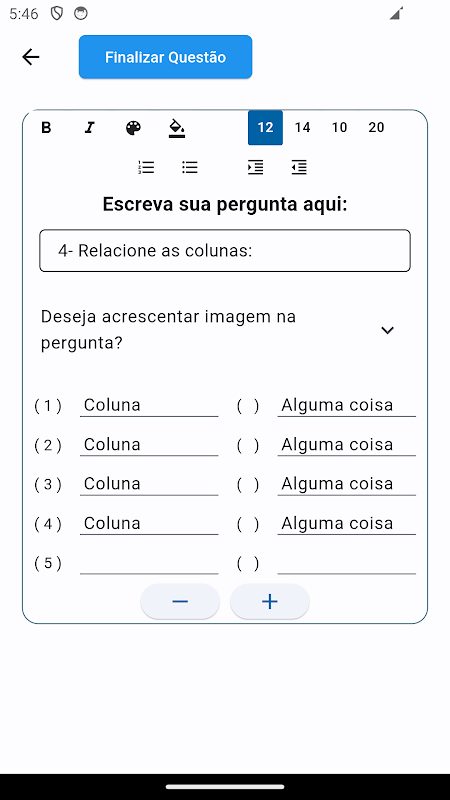450x800 pixels.
Task: Edit the question text field
Action: [225, 251]
